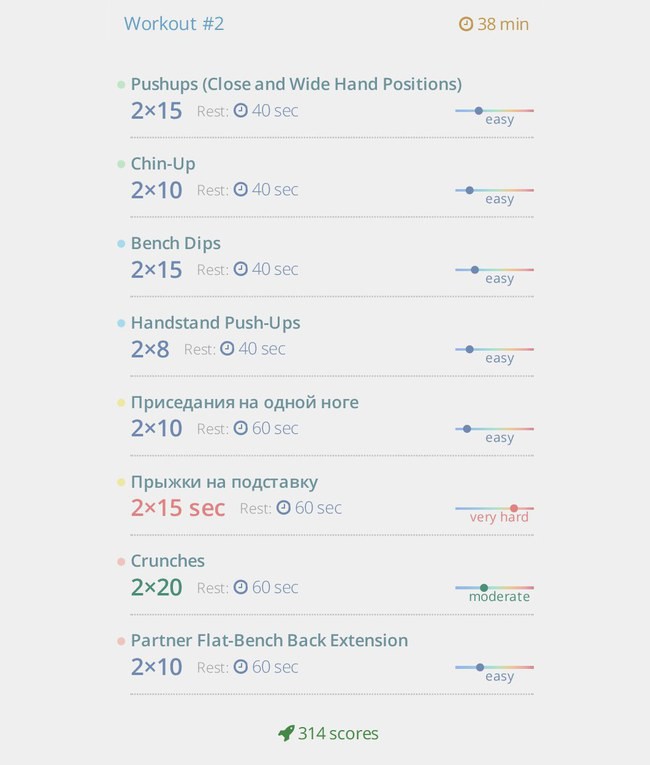Click the rocket icon next to 314 scores
The height and width of the screenshot is (765, 650).
coord(286,733)
